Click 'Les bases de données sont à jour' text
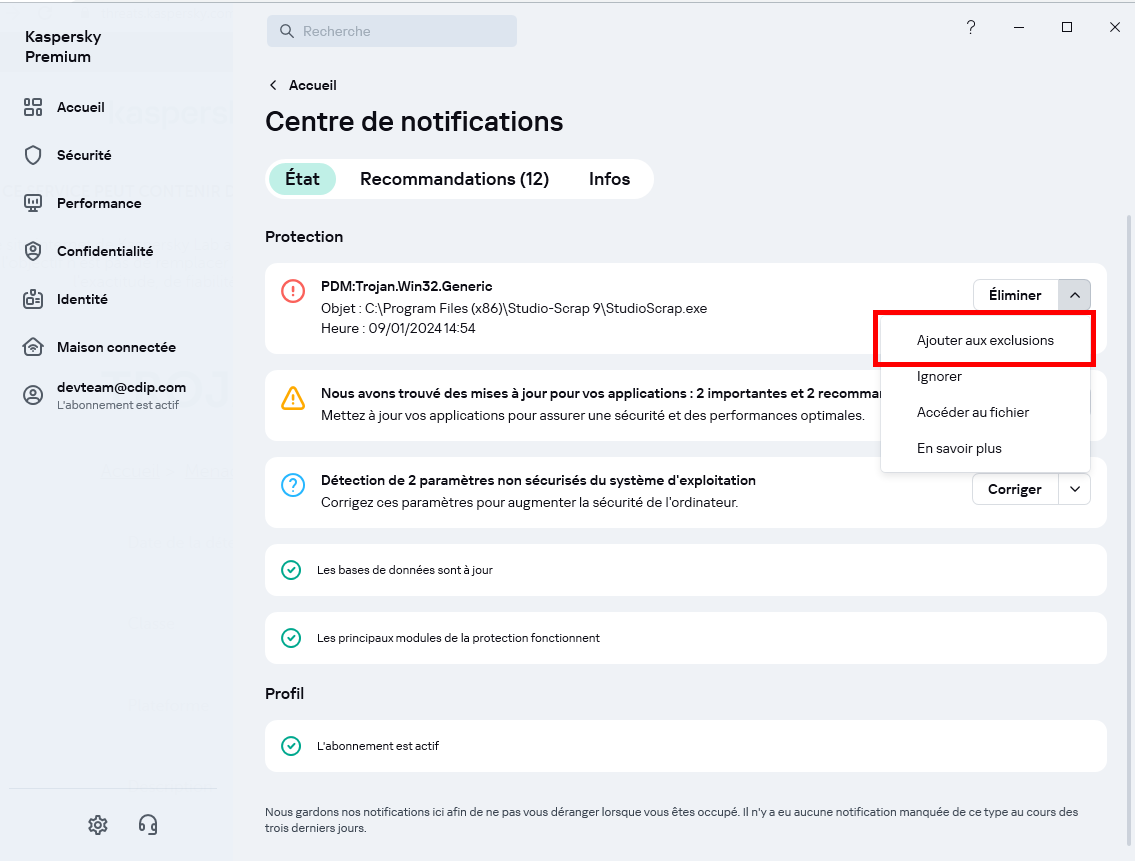The height and width of the screenshot is (861, 1135). (x=405, y=570)
